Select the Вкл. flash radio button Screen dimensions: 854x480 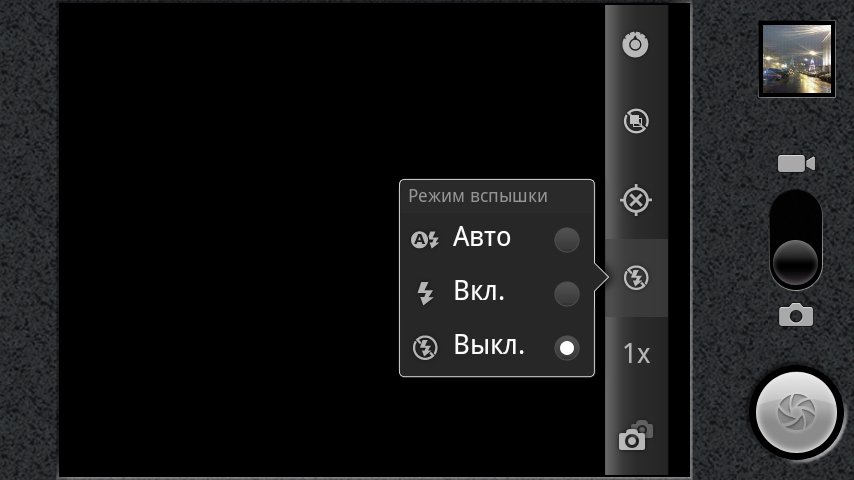(567, 294)
